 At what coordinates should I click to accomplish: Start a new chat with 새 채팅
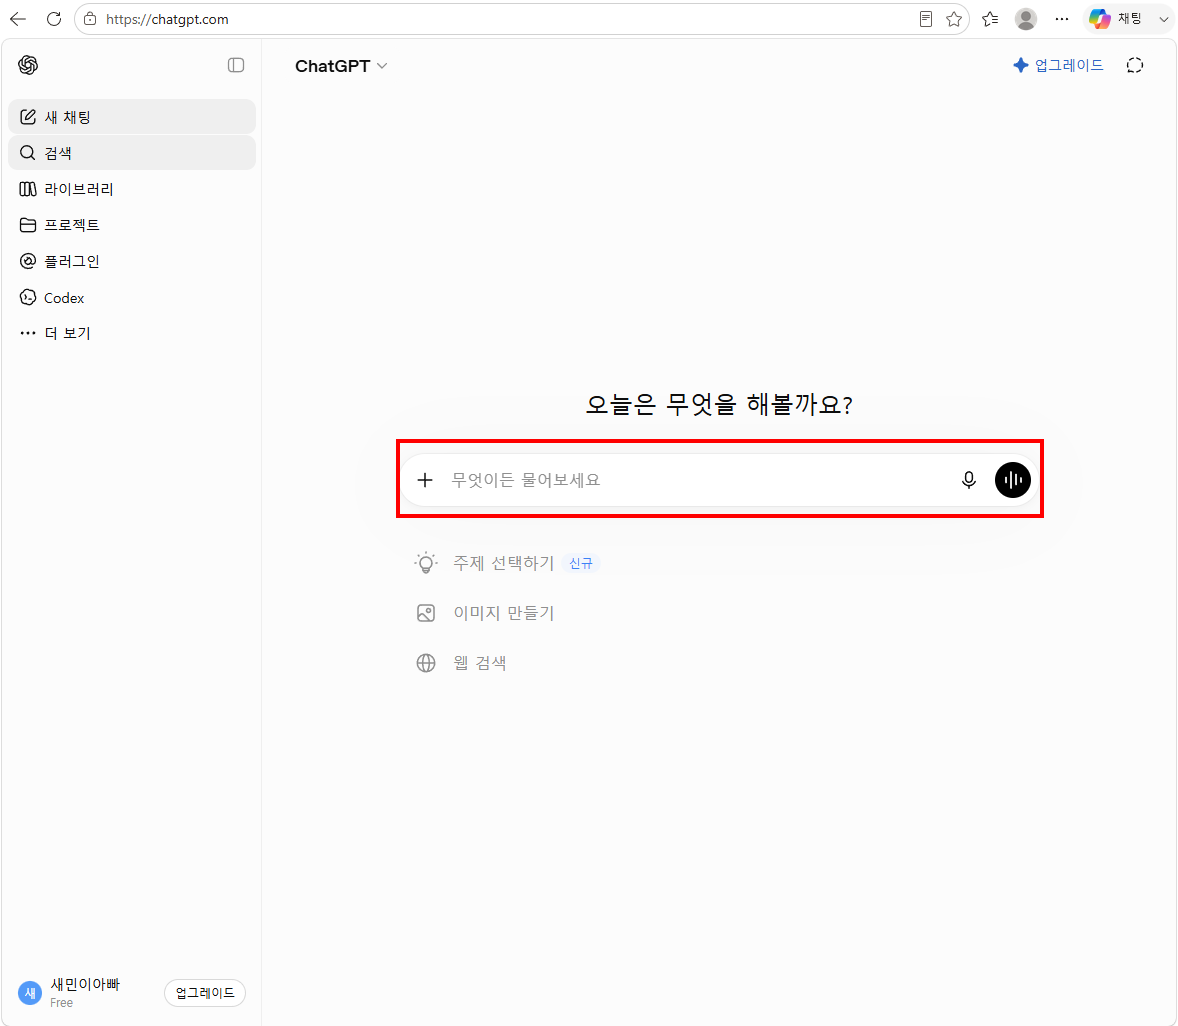132,117
